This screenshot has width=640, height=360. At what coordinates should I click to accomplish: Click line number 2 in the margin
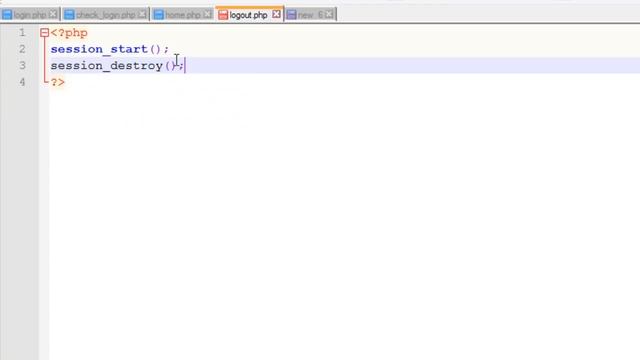click(22, 49)
